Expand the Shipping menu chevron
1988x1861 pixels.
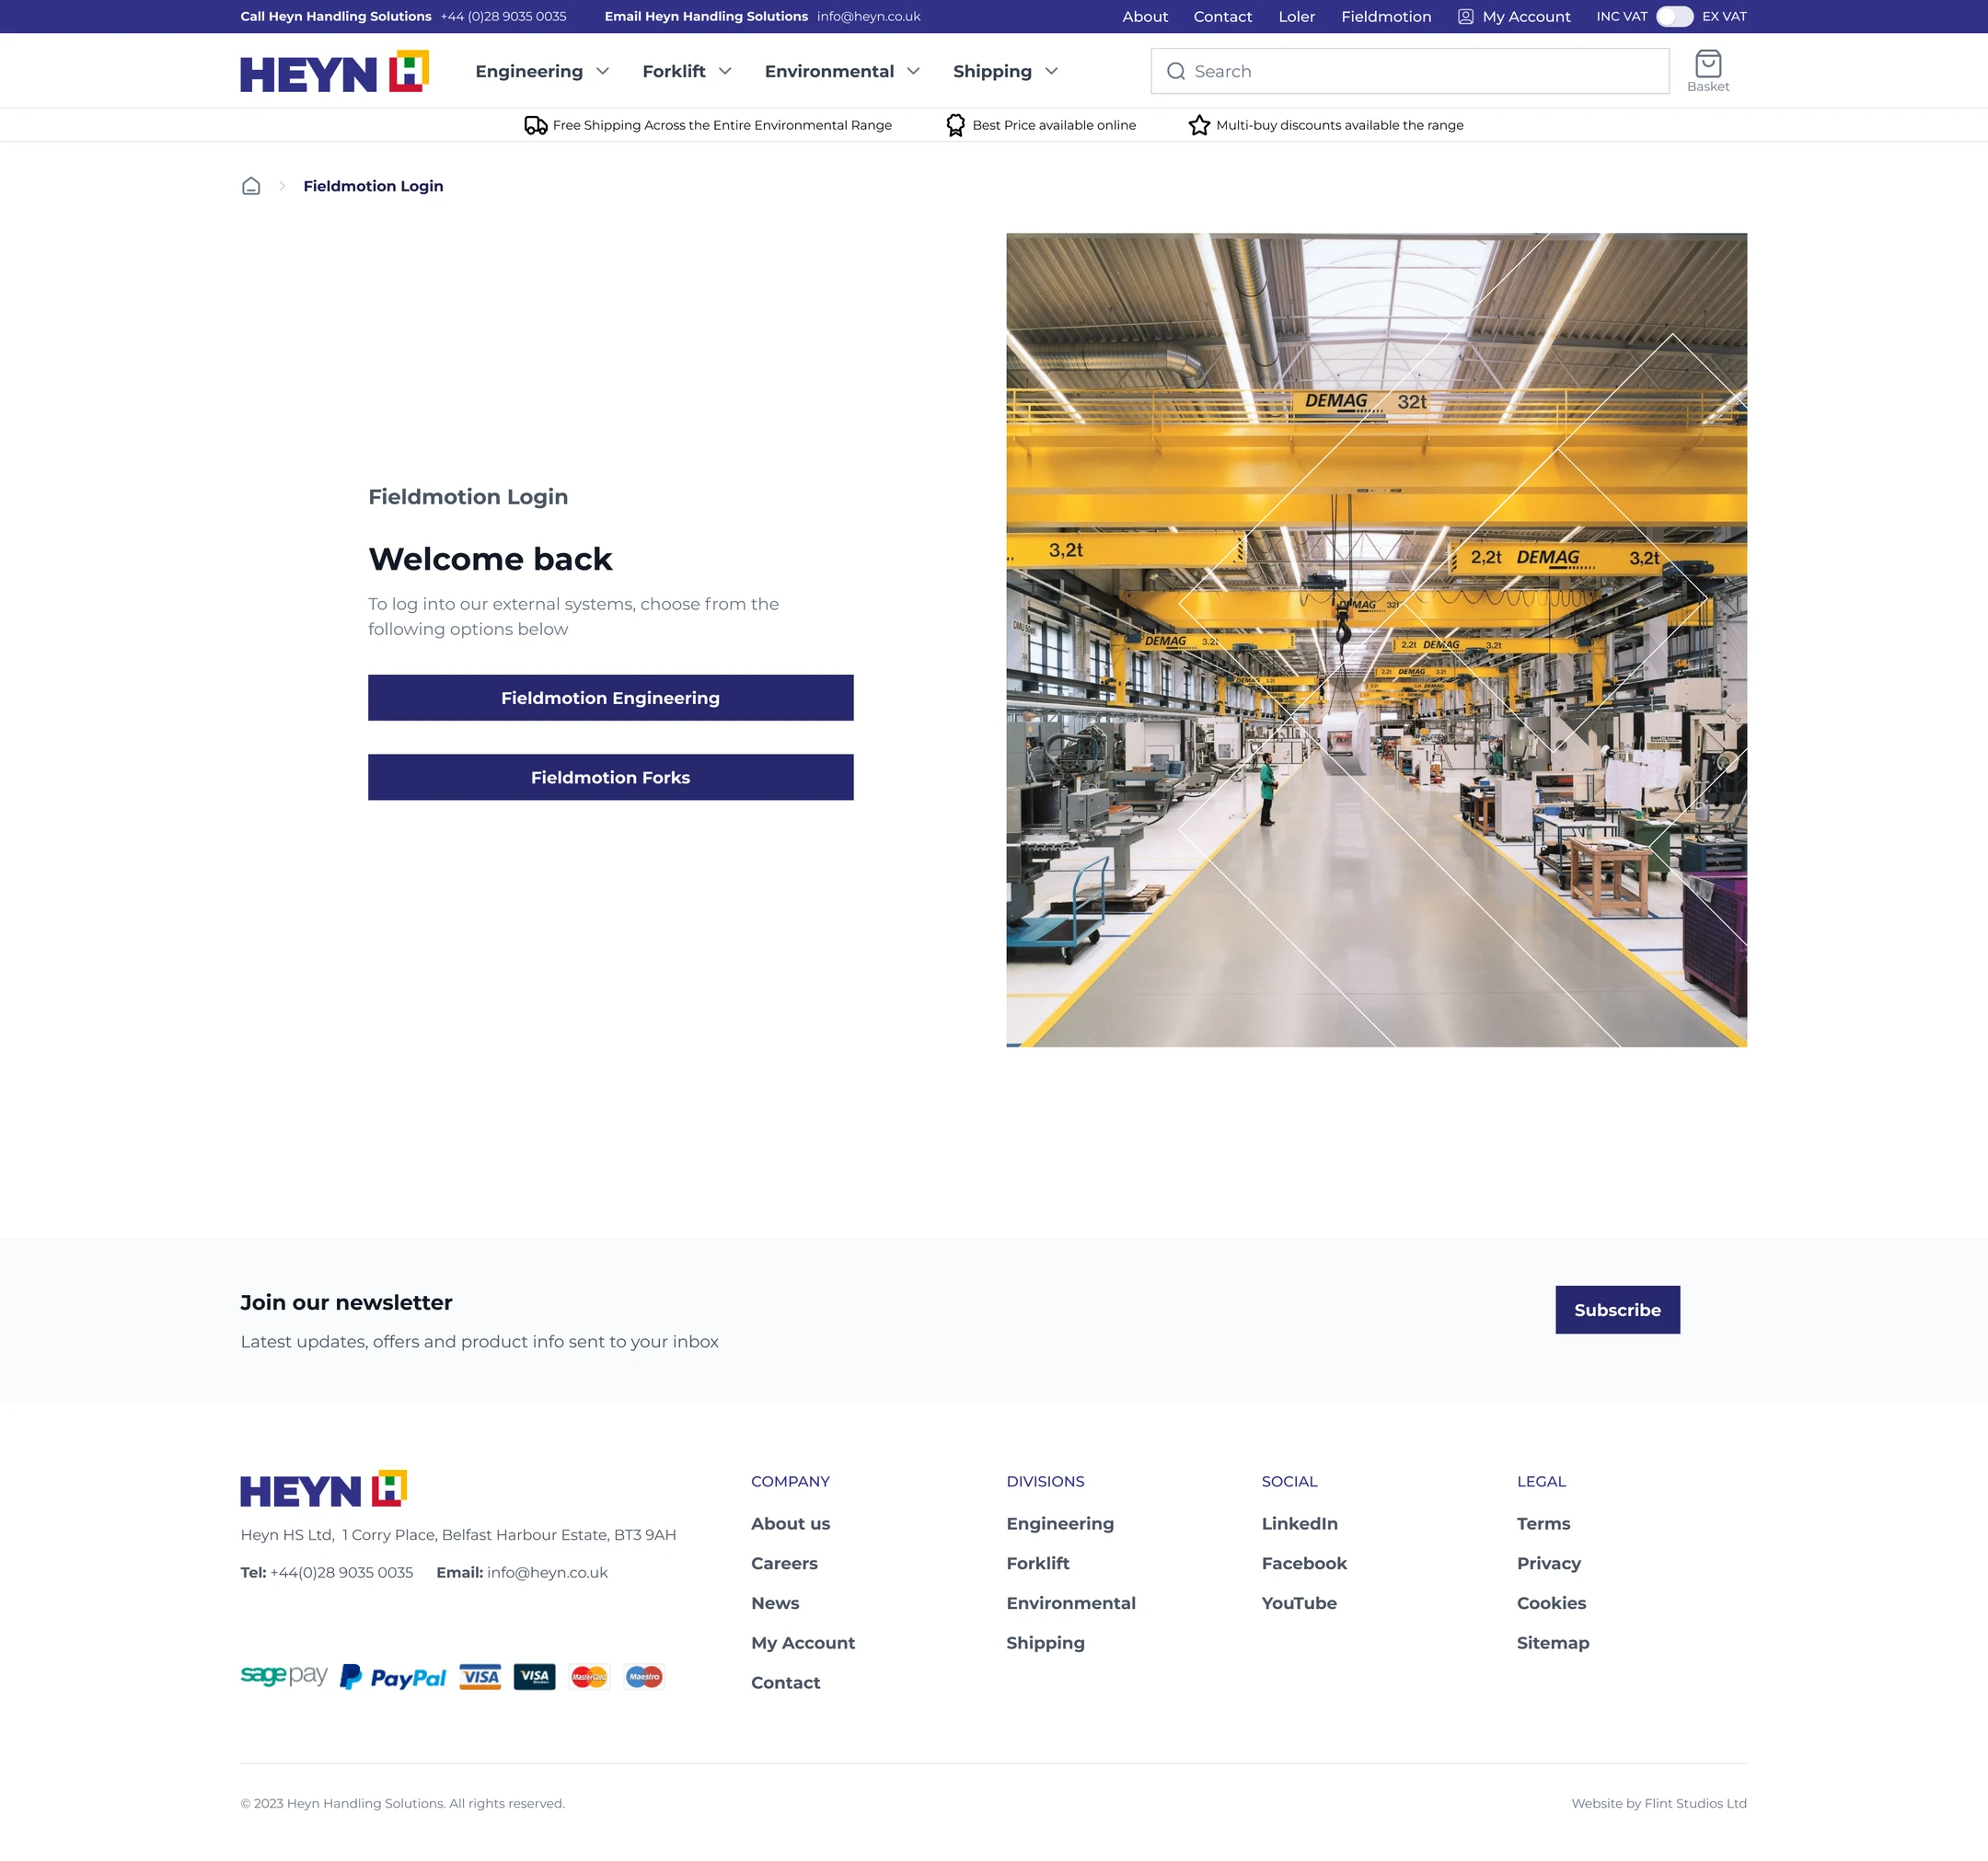(1051, 71)
